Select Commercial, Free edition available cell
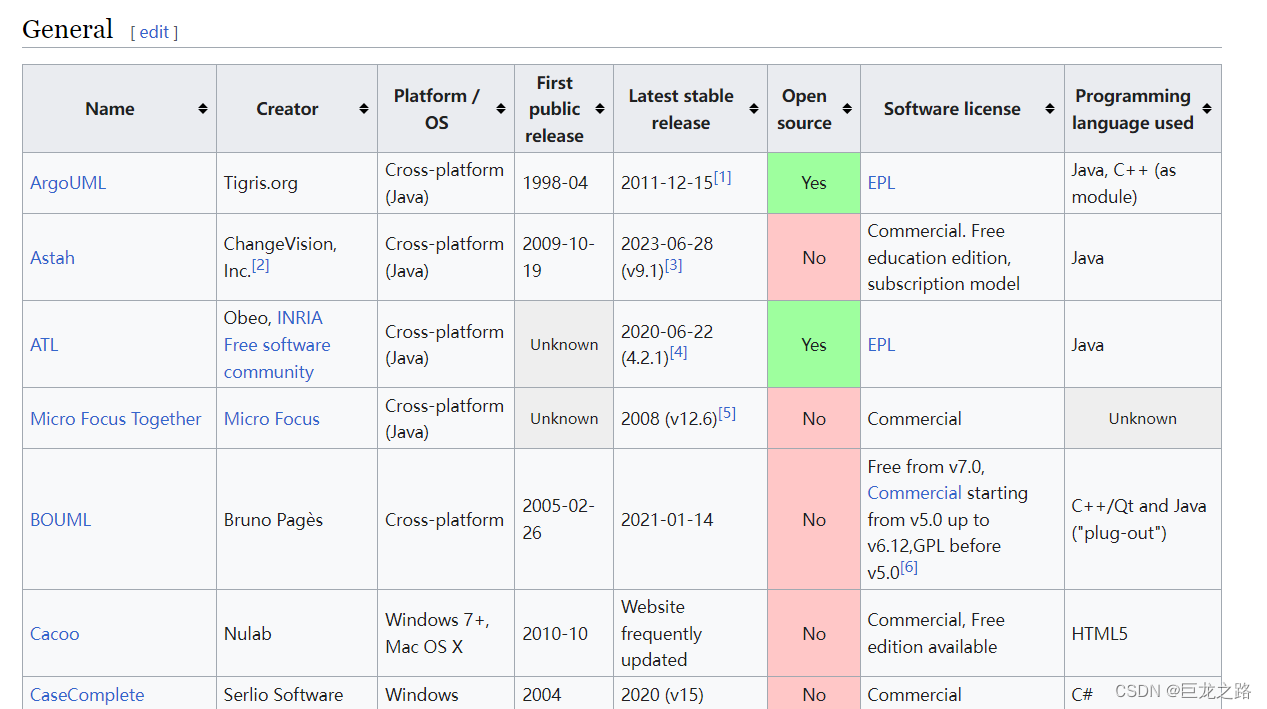This screenshot has height=709, width=1267. (x=962, y=634)
